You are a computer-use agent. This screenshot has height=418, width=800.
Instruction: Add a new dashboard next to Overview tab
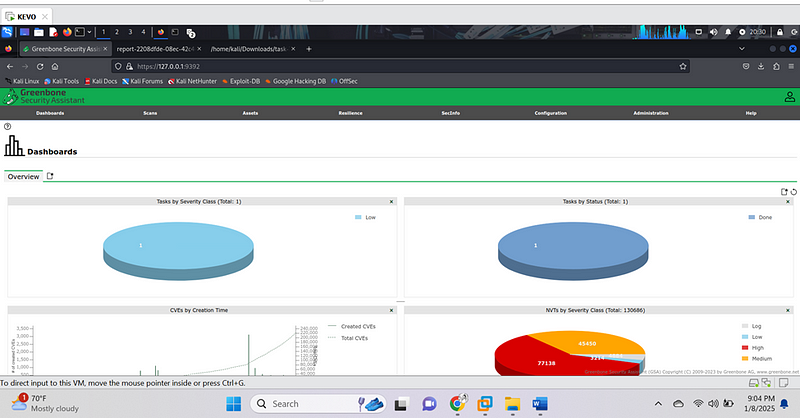(49, 176)
